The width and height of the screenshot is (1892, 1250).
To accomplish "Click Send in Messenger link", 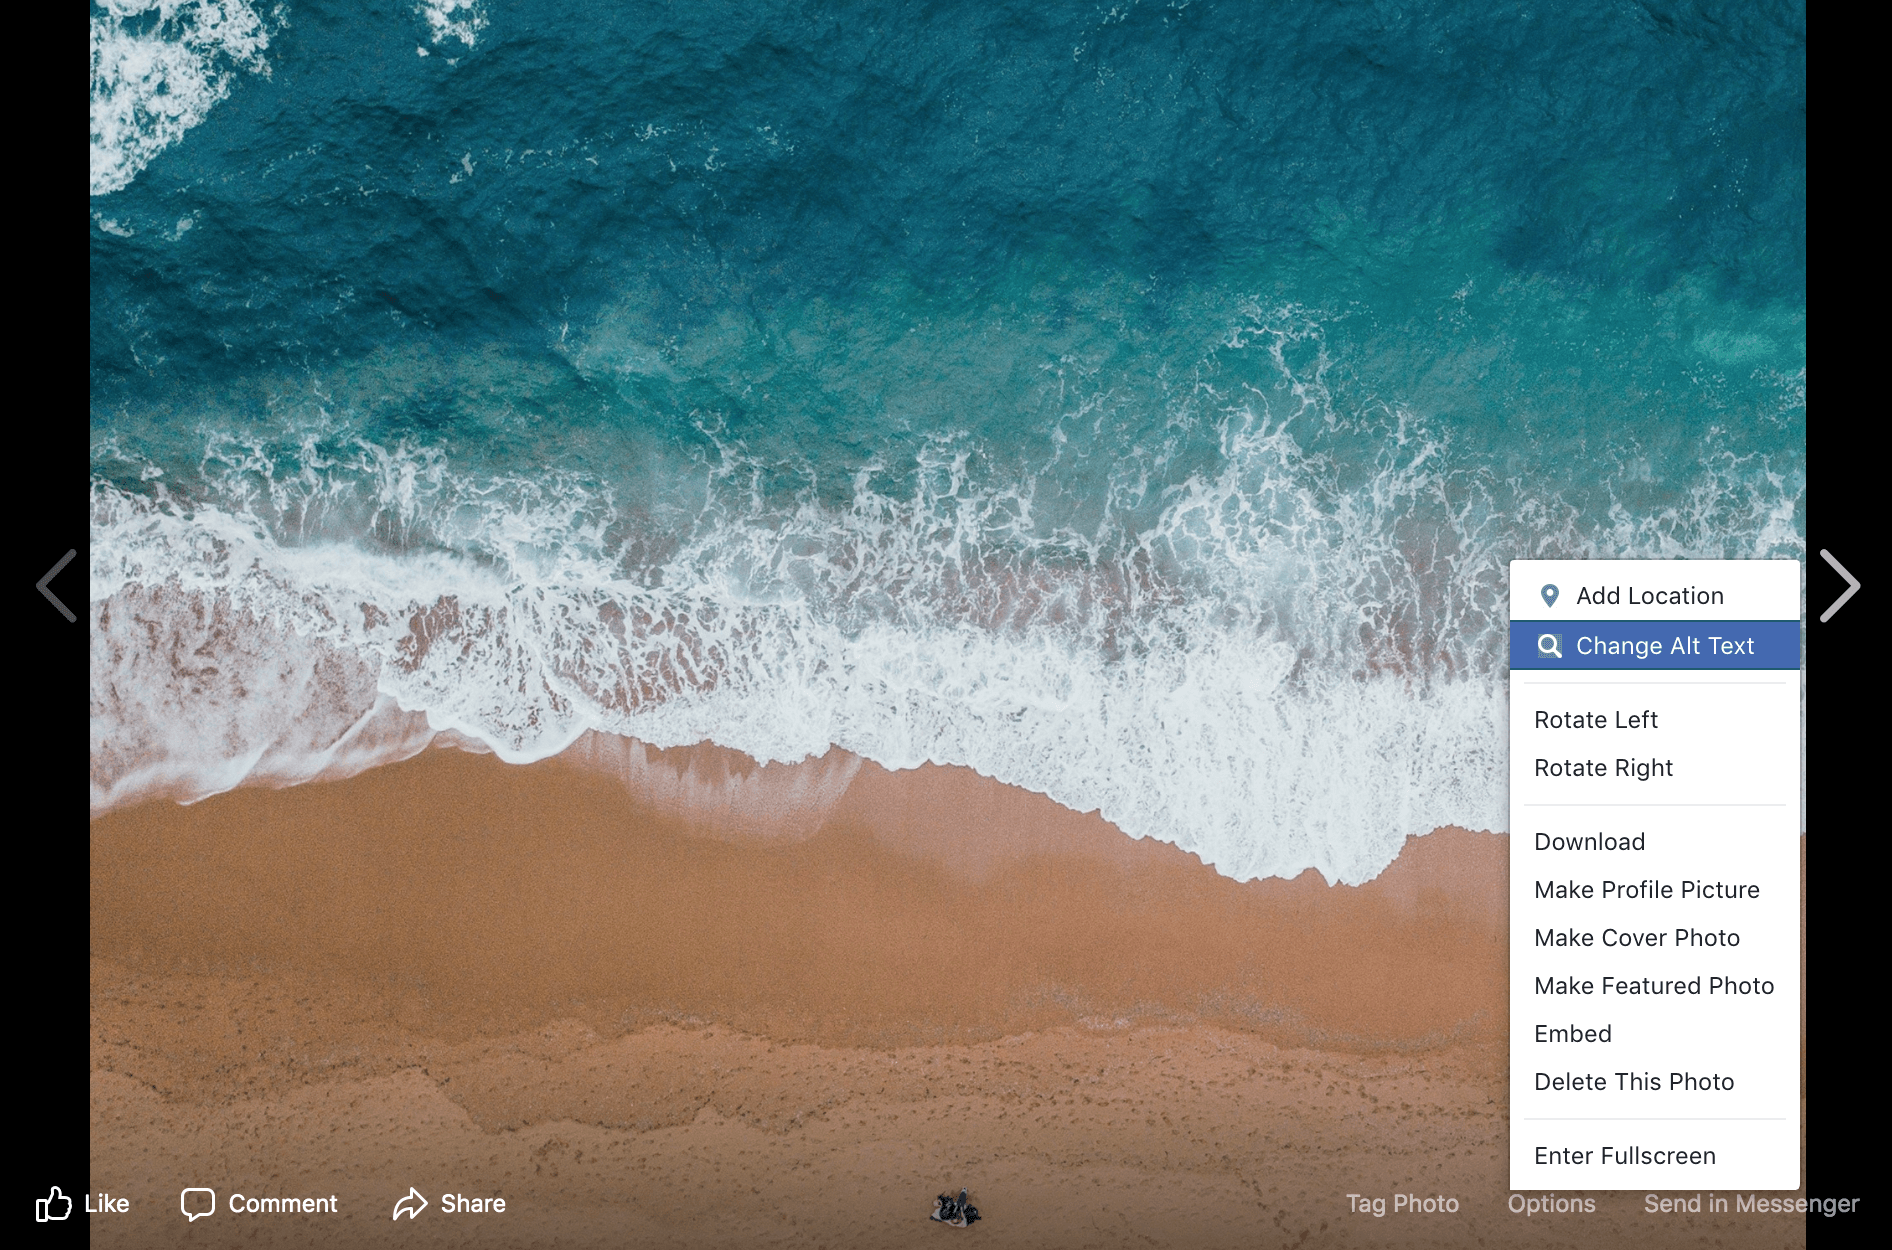I will point(1752,1204).
